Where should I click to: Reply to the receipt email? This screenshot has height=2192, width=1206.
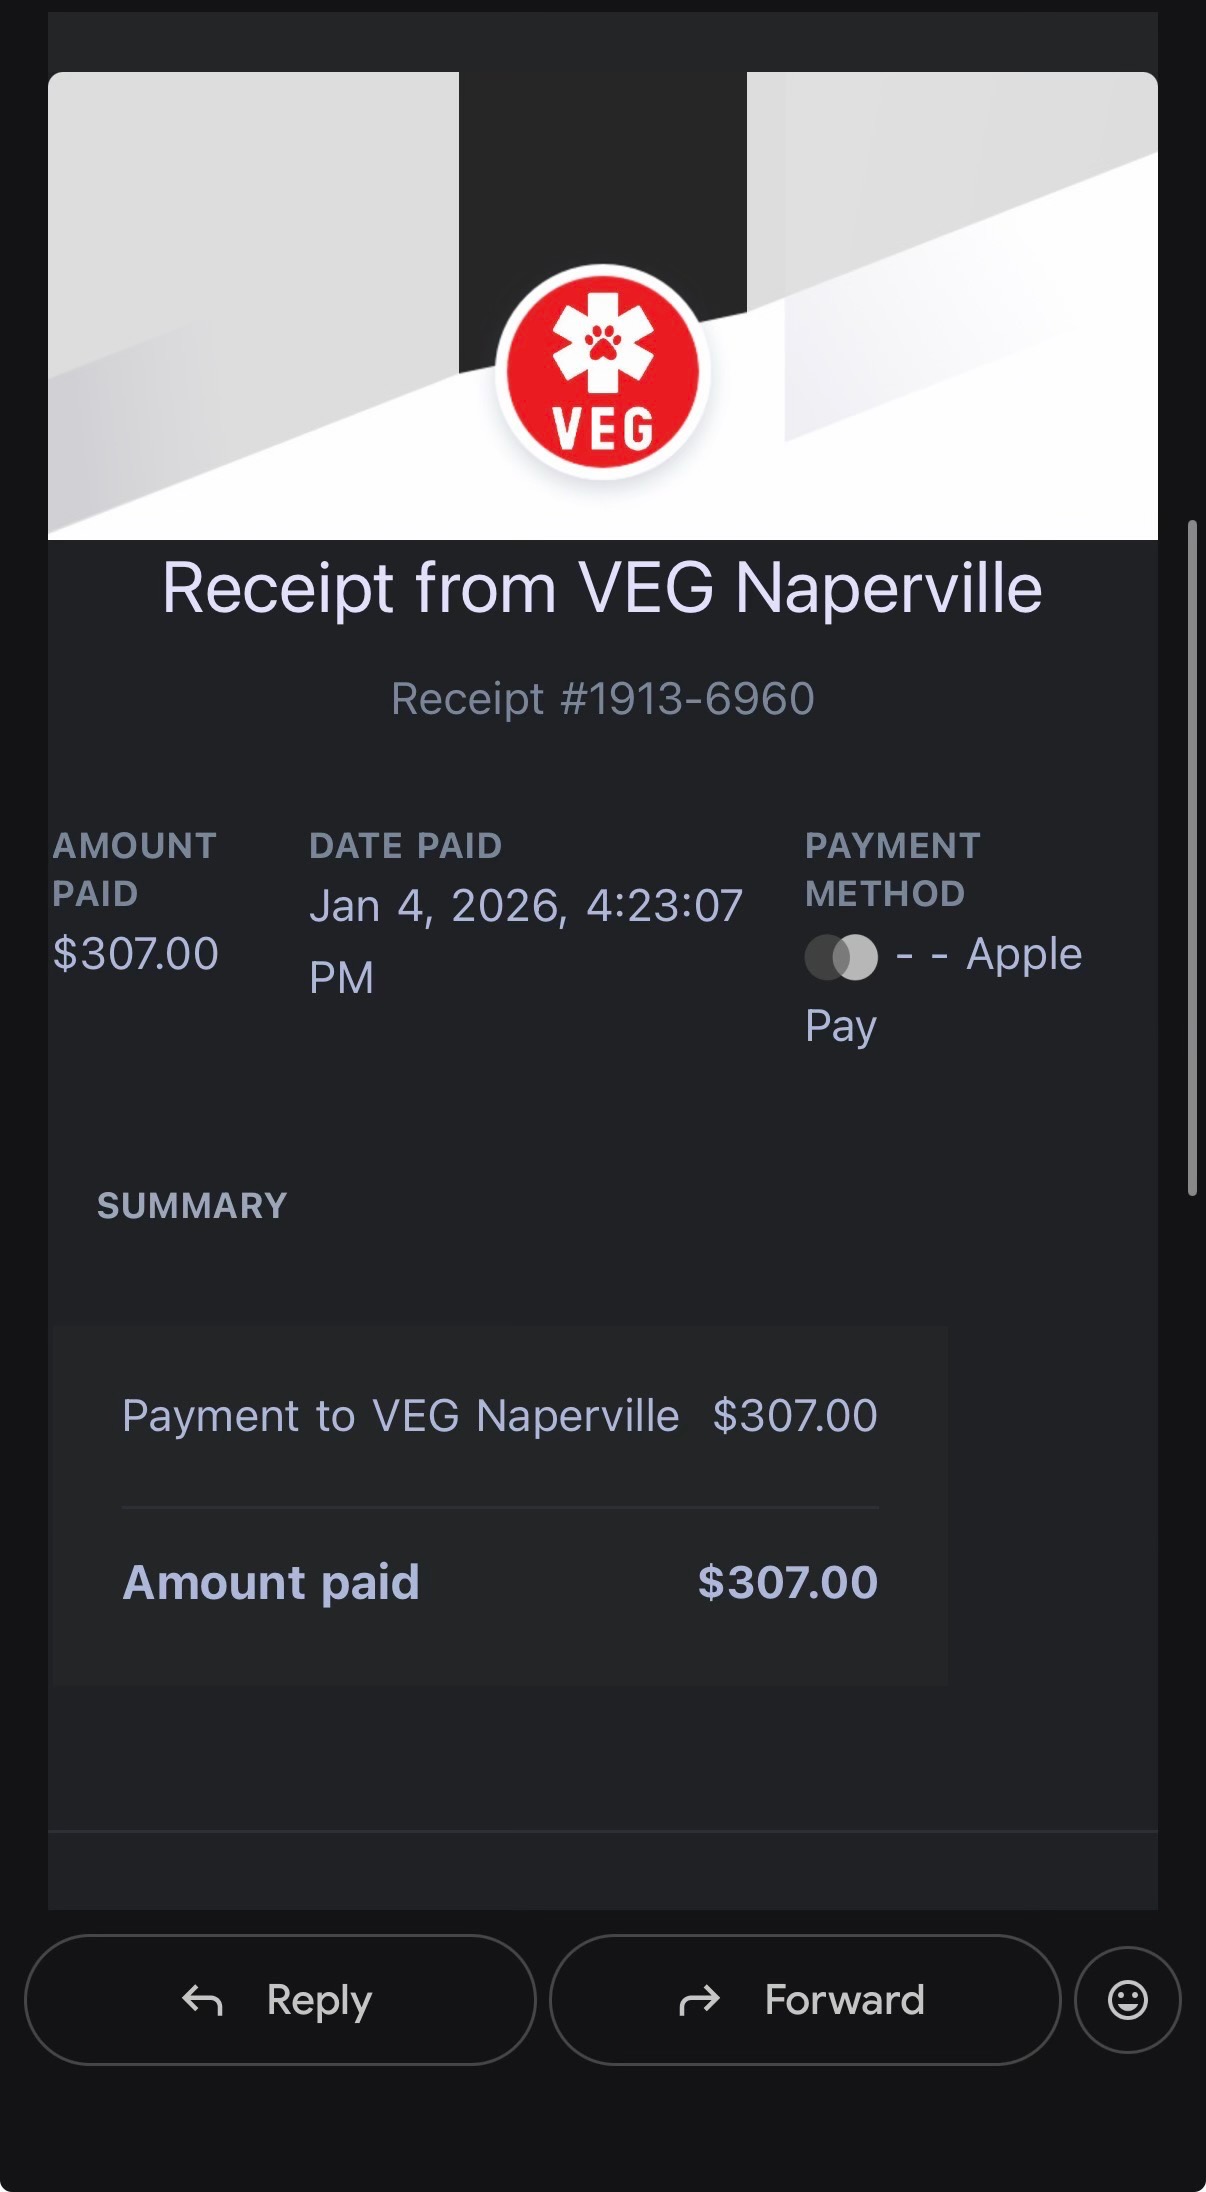point(280,2000)
